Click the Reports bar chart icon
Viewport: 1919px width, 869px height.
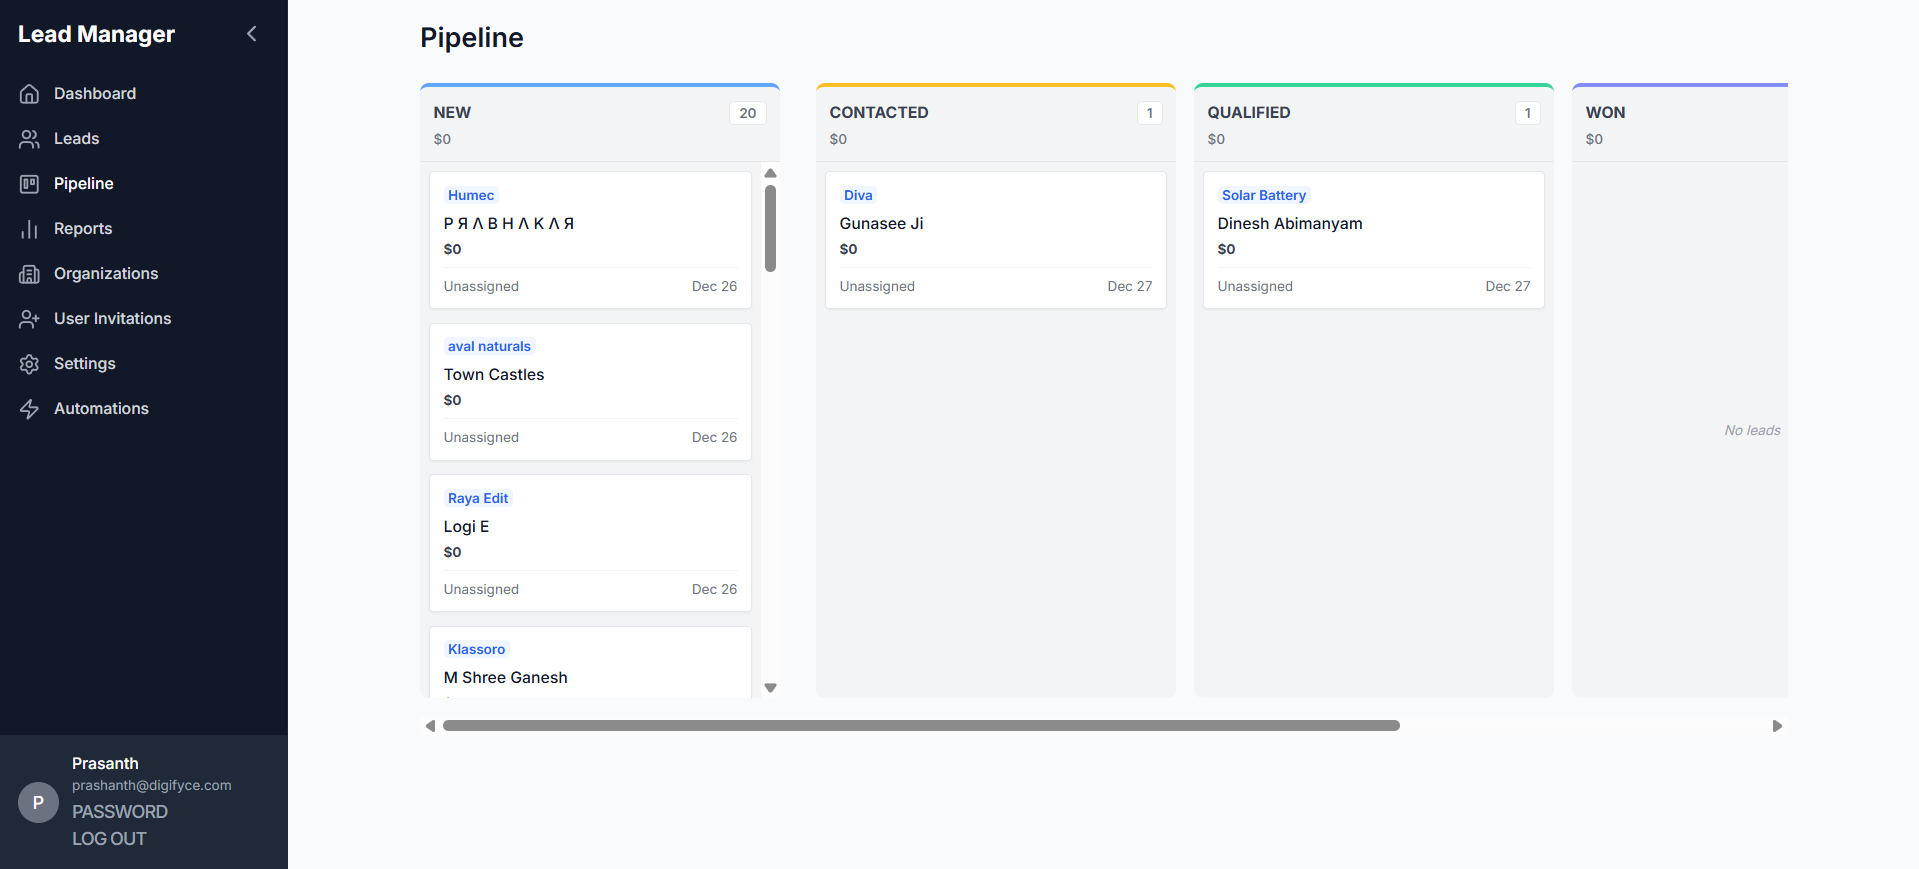point(30,229)
